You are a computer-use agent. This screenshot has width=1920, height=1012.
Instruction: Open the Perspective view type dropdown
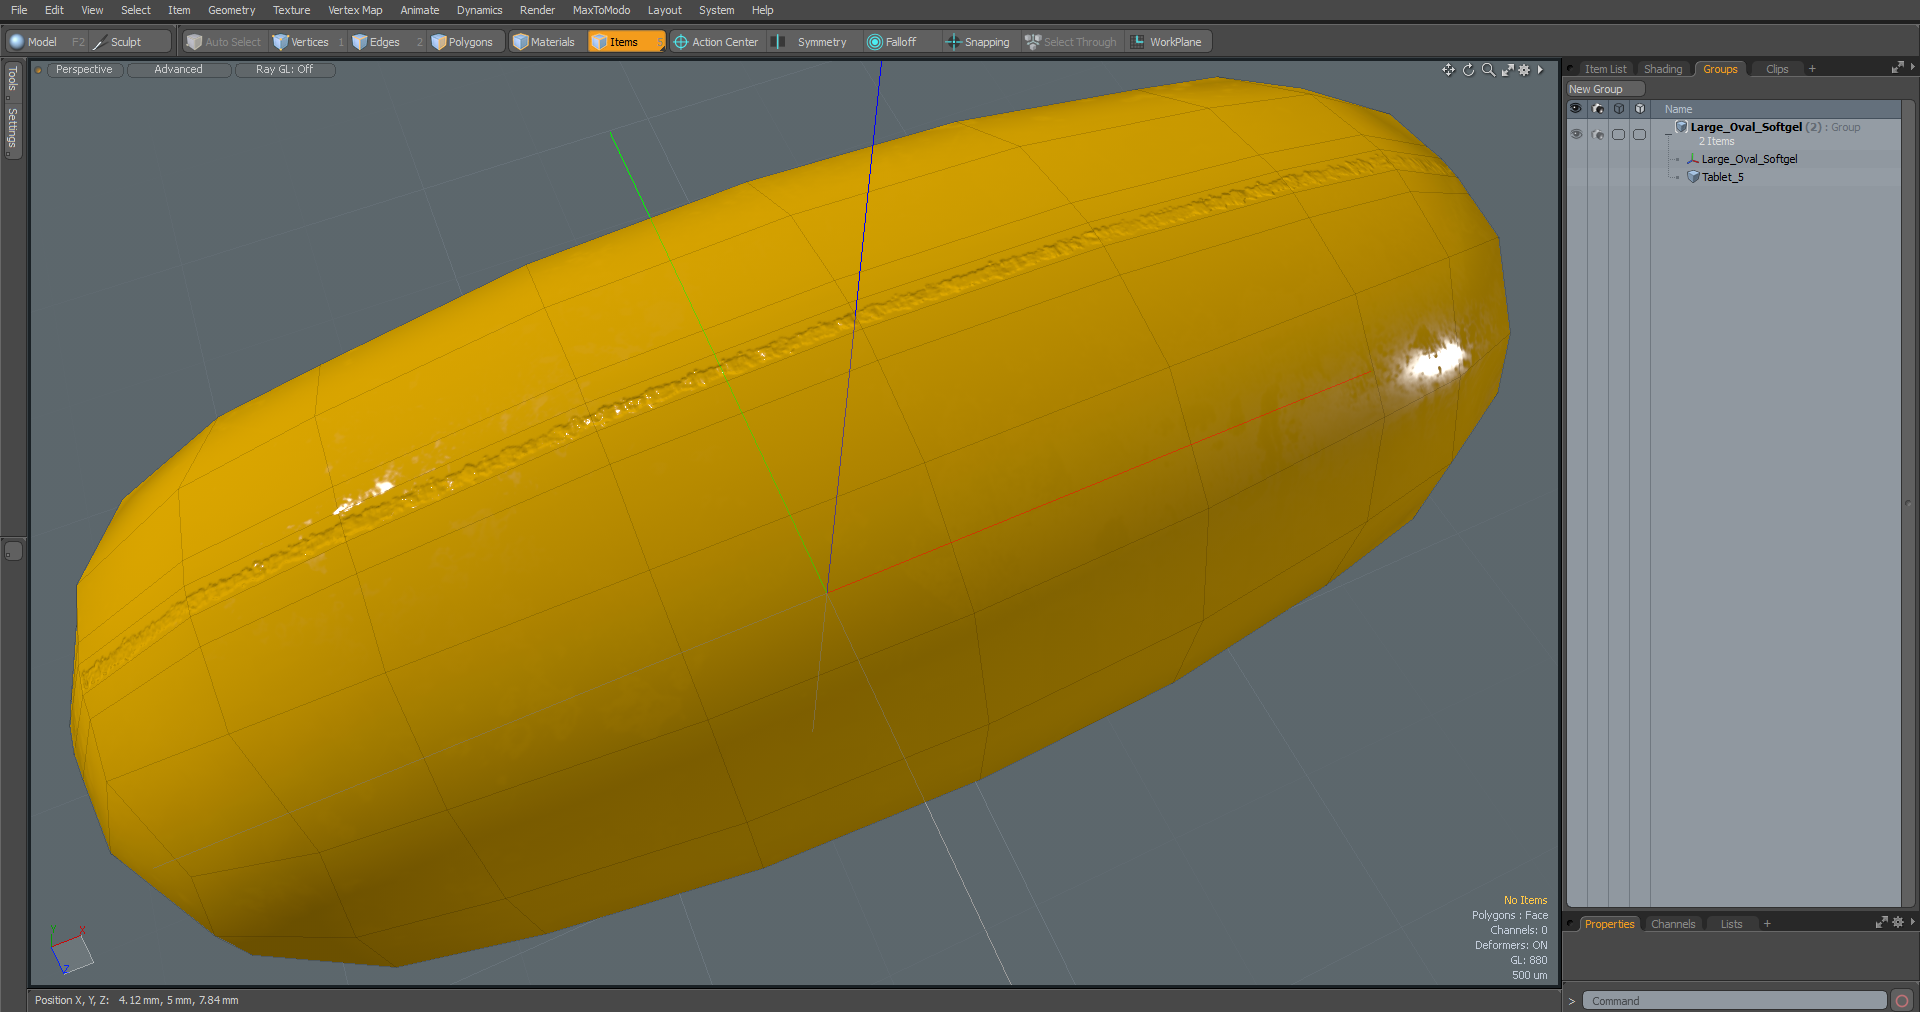click(84, 70)
